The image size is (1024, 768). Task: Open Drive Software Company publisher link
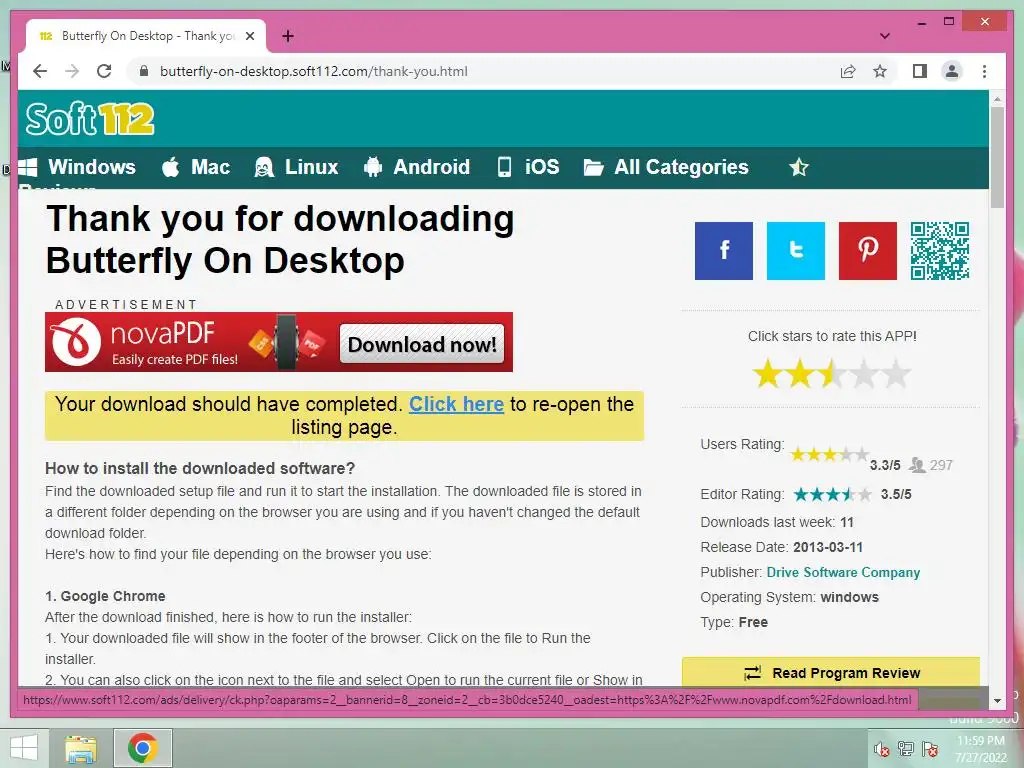point(843,572)
